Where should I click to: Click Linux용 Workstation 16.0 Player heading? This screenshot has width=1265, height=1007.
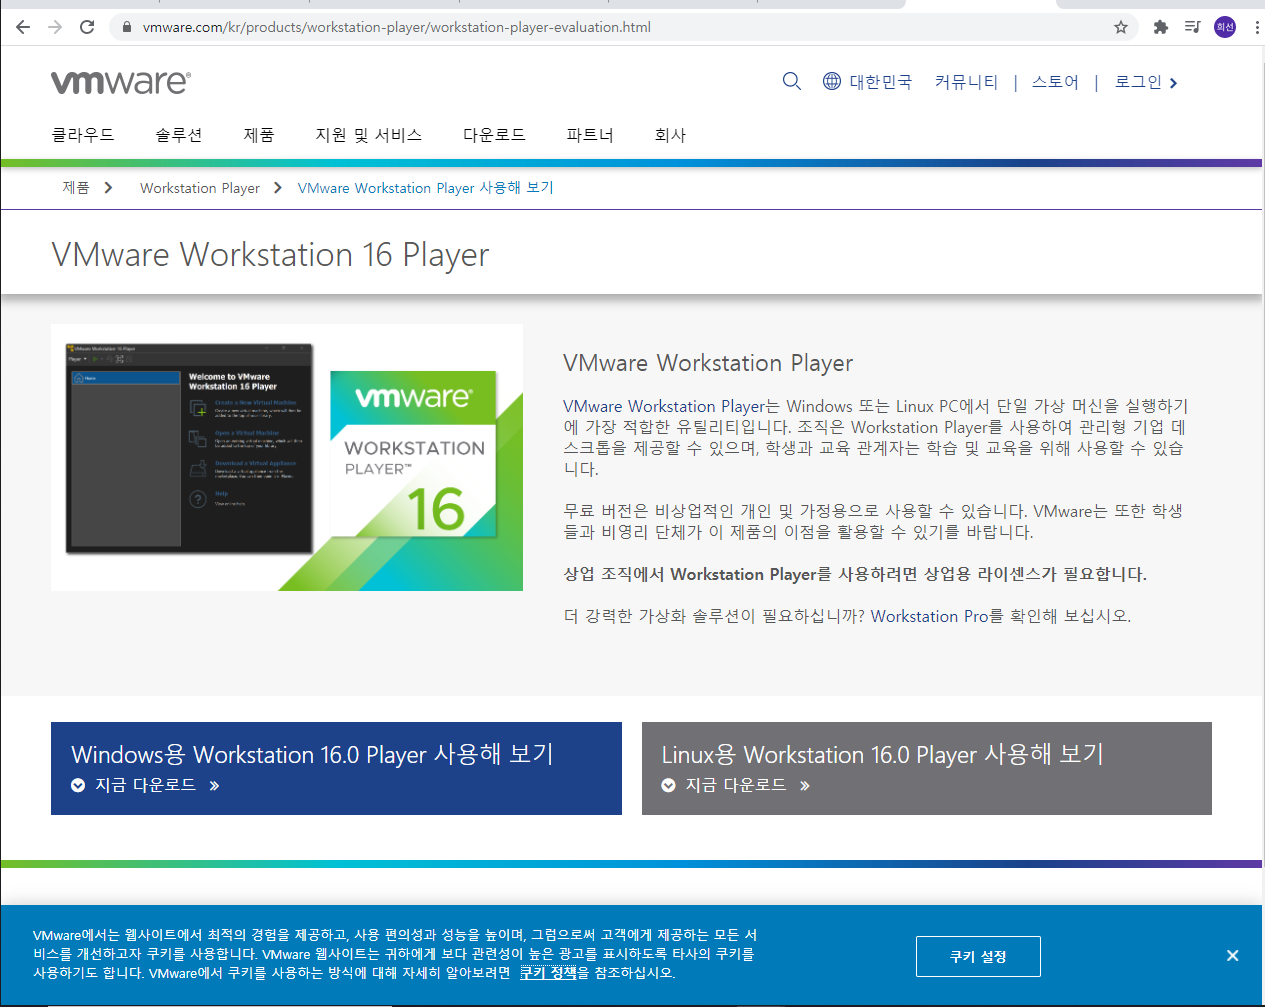[883, 754]
